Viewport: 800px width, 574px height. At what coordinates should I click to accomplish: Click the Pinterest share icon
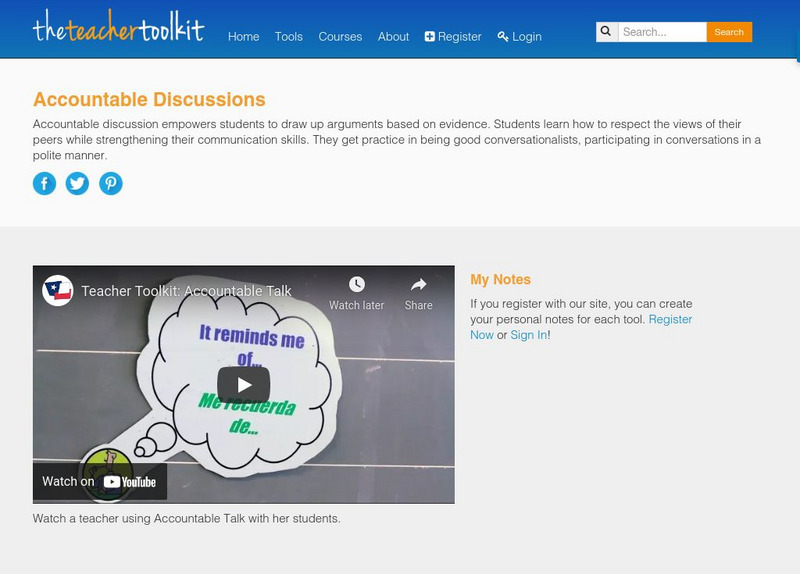[x=111, y=183]
